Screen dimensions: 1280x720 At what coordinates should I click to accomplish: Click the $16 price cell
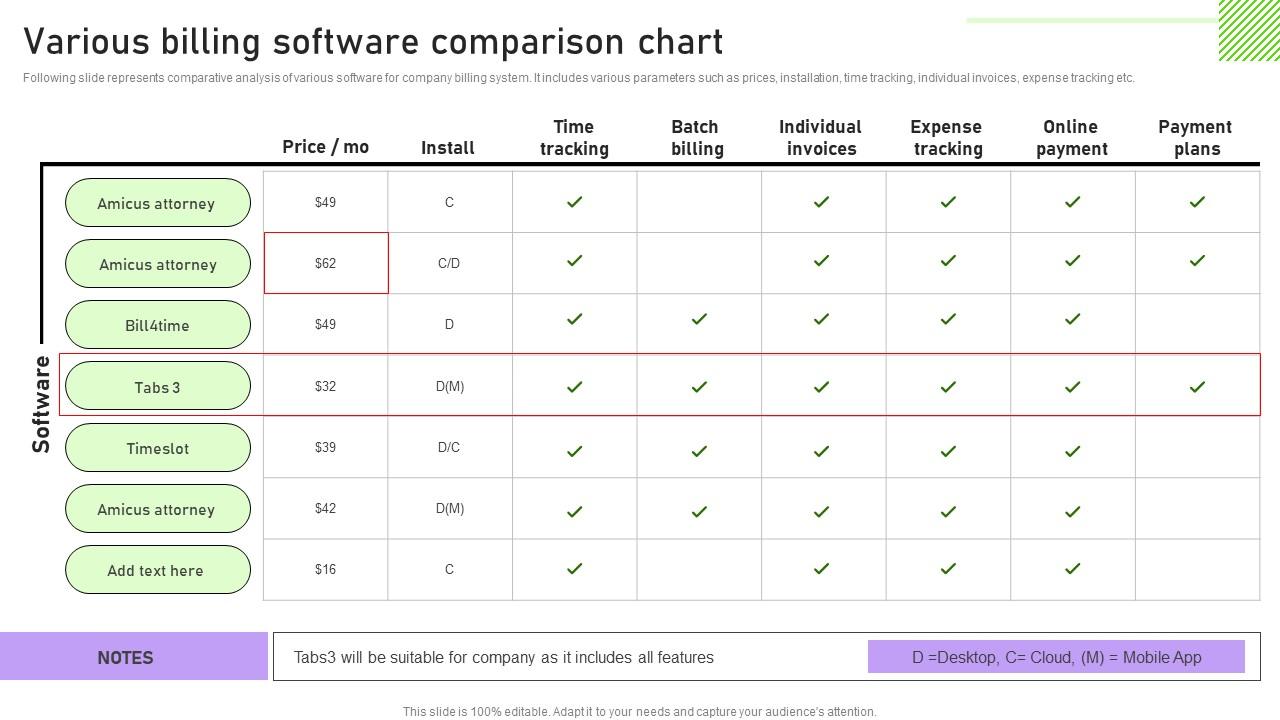click(x=326, y=569)
